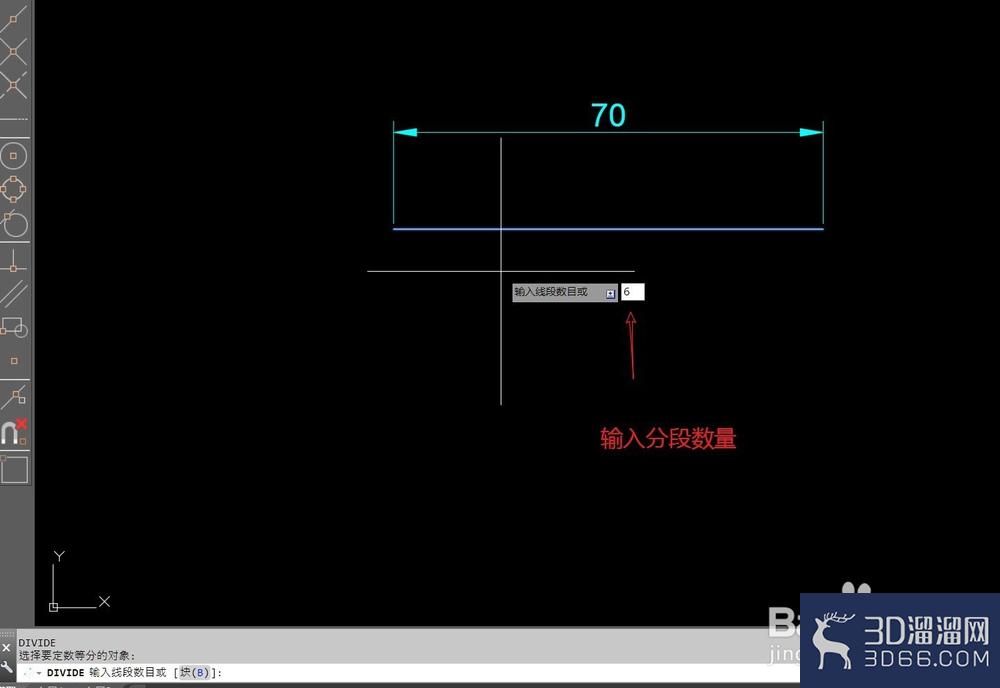This screenshot has width=1000, height=688.
Task: Select the Snap to Apparent Intersection tool
Action: coord(13,85)
